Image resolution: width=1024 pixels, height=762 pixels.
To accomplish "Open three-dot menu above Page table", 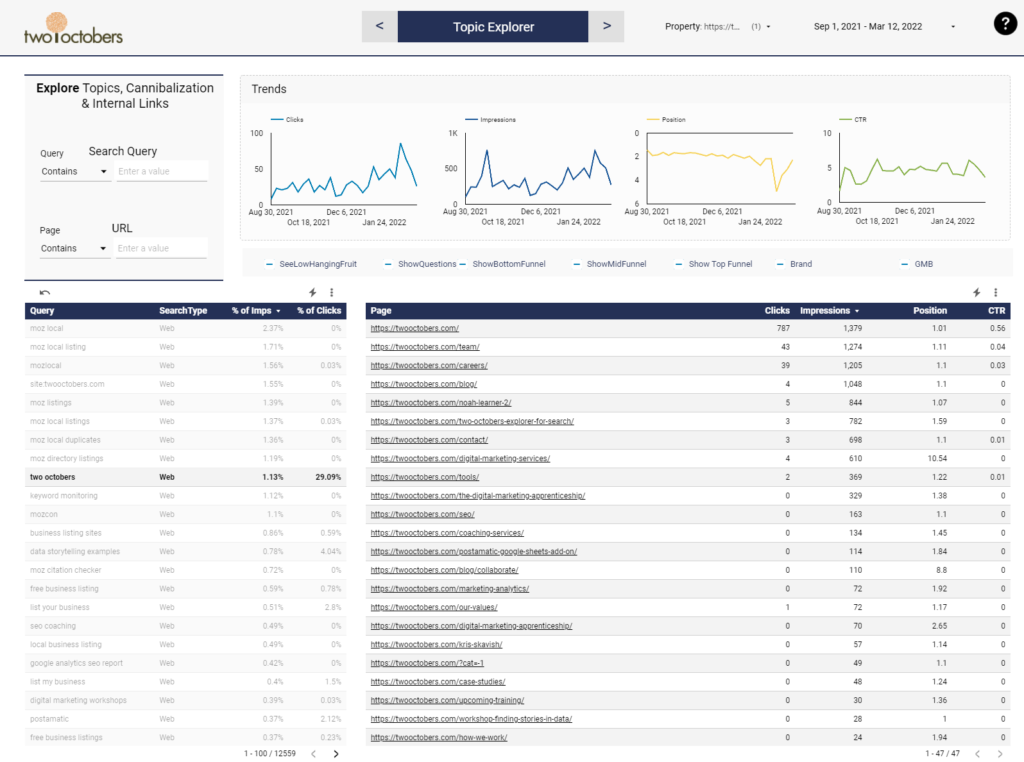I will point(995,293).
